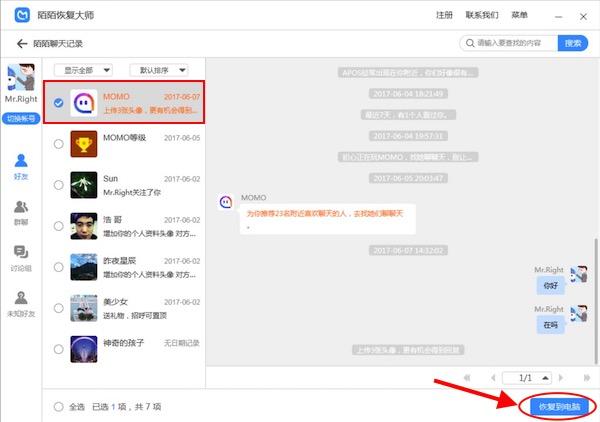Click Mr.Right avatar beside 你好 message
The height and width of the screenshot is (422, 600).
(x=579, y=274)
